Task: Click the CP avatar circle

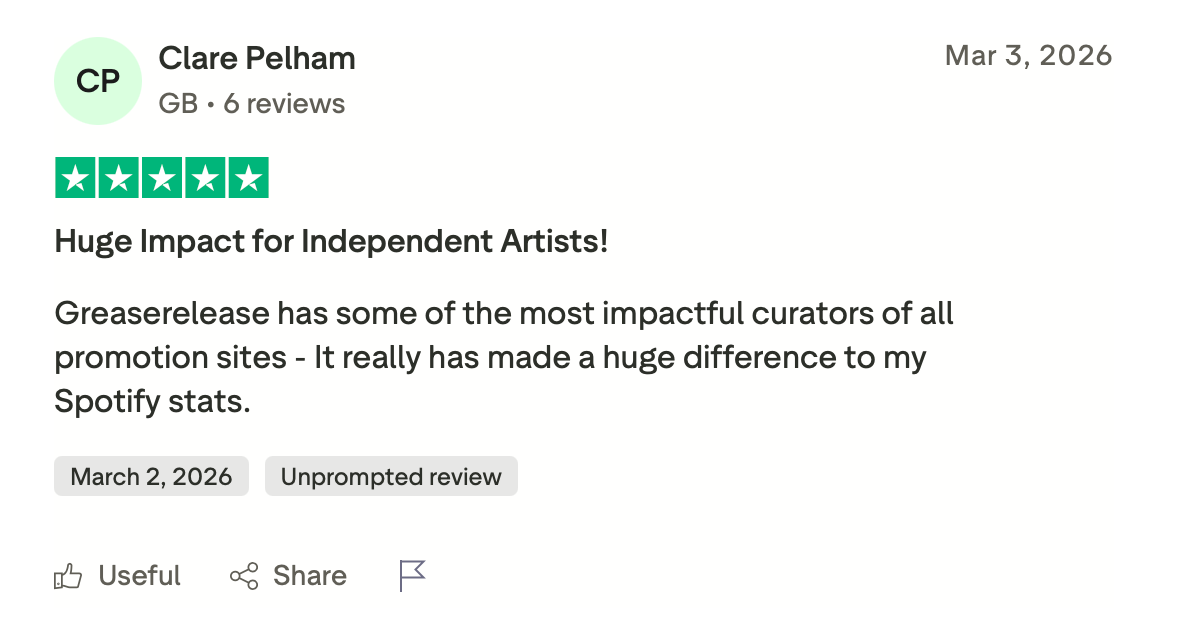Action: (x=98, y=81)
